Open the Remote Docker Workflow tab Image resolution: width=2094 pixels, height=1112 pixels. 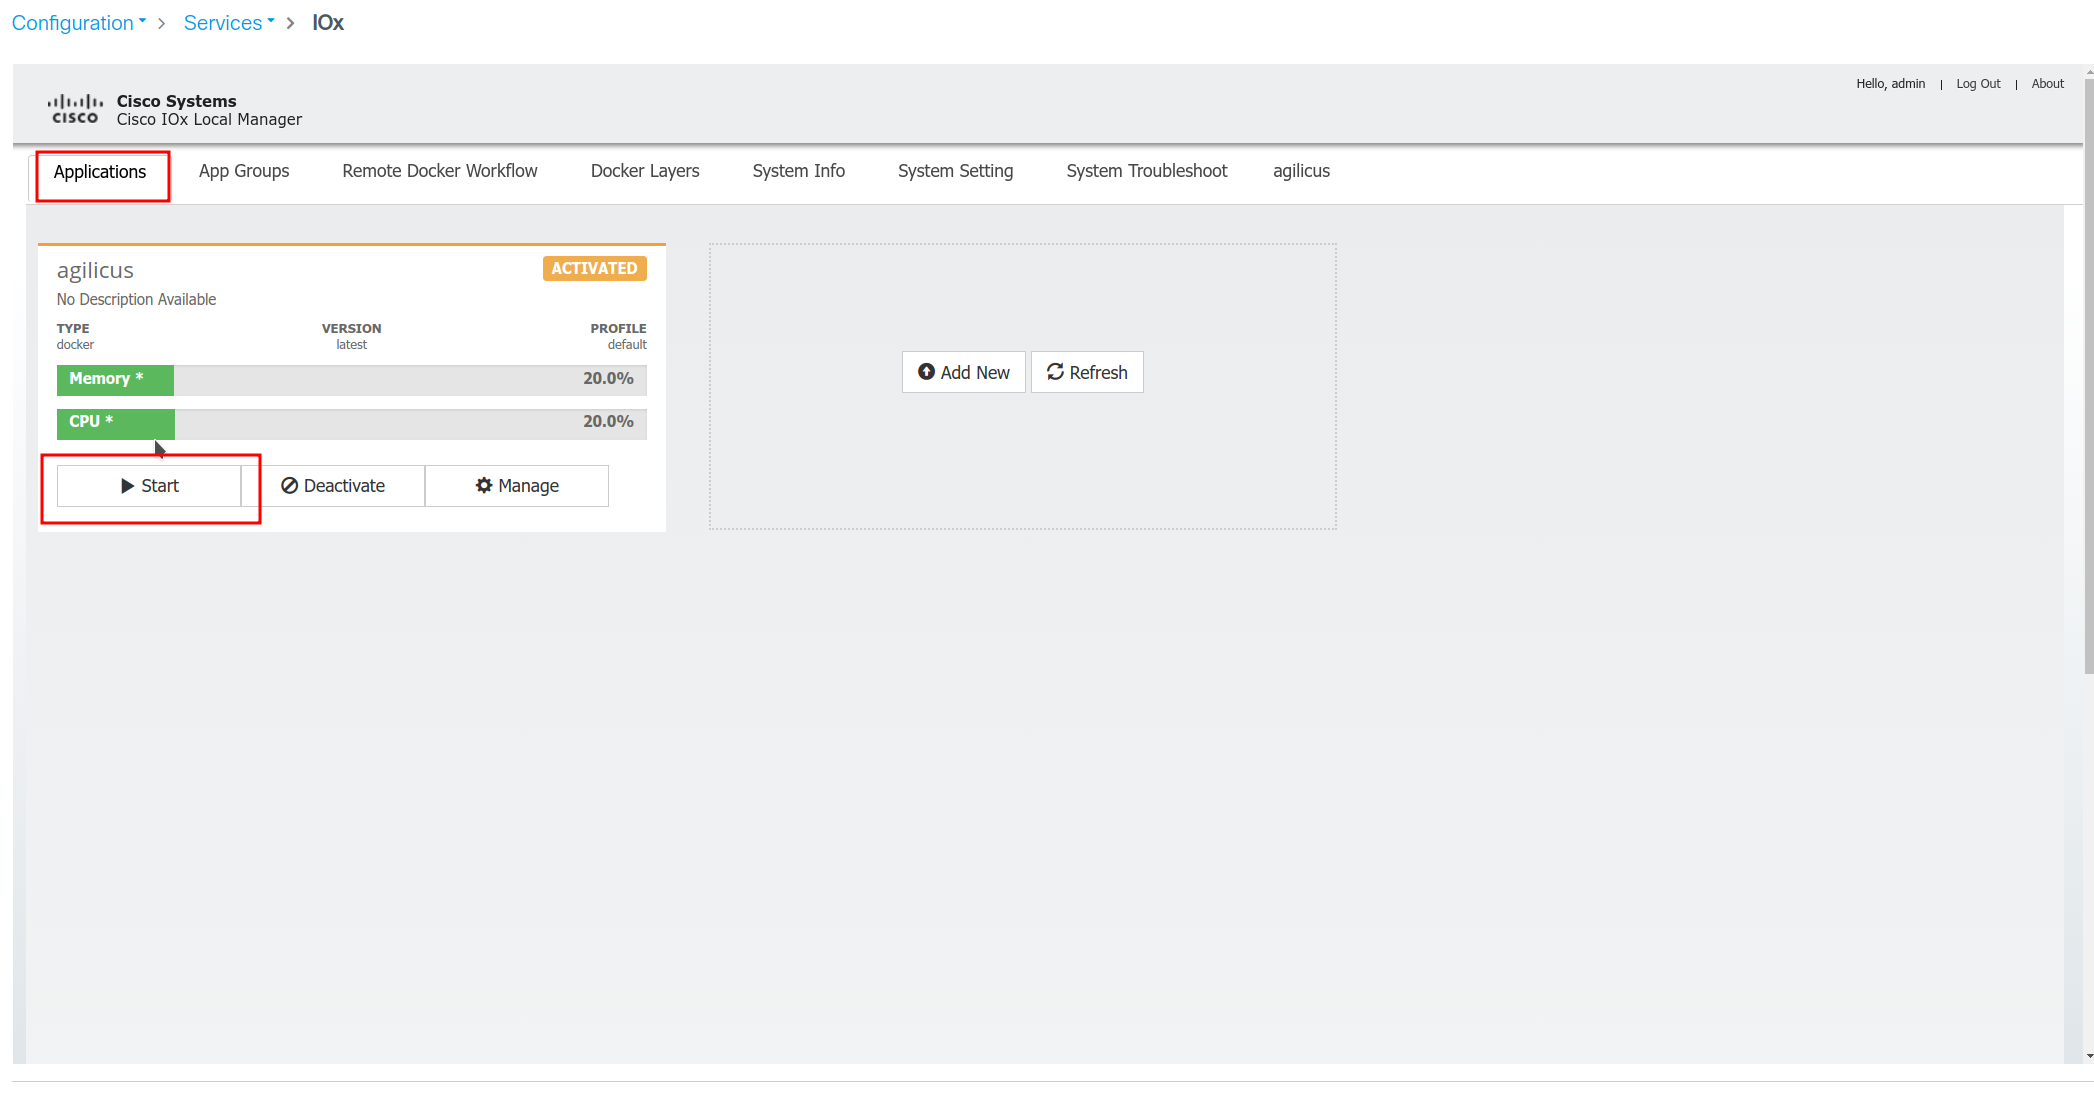pos(440,171)
